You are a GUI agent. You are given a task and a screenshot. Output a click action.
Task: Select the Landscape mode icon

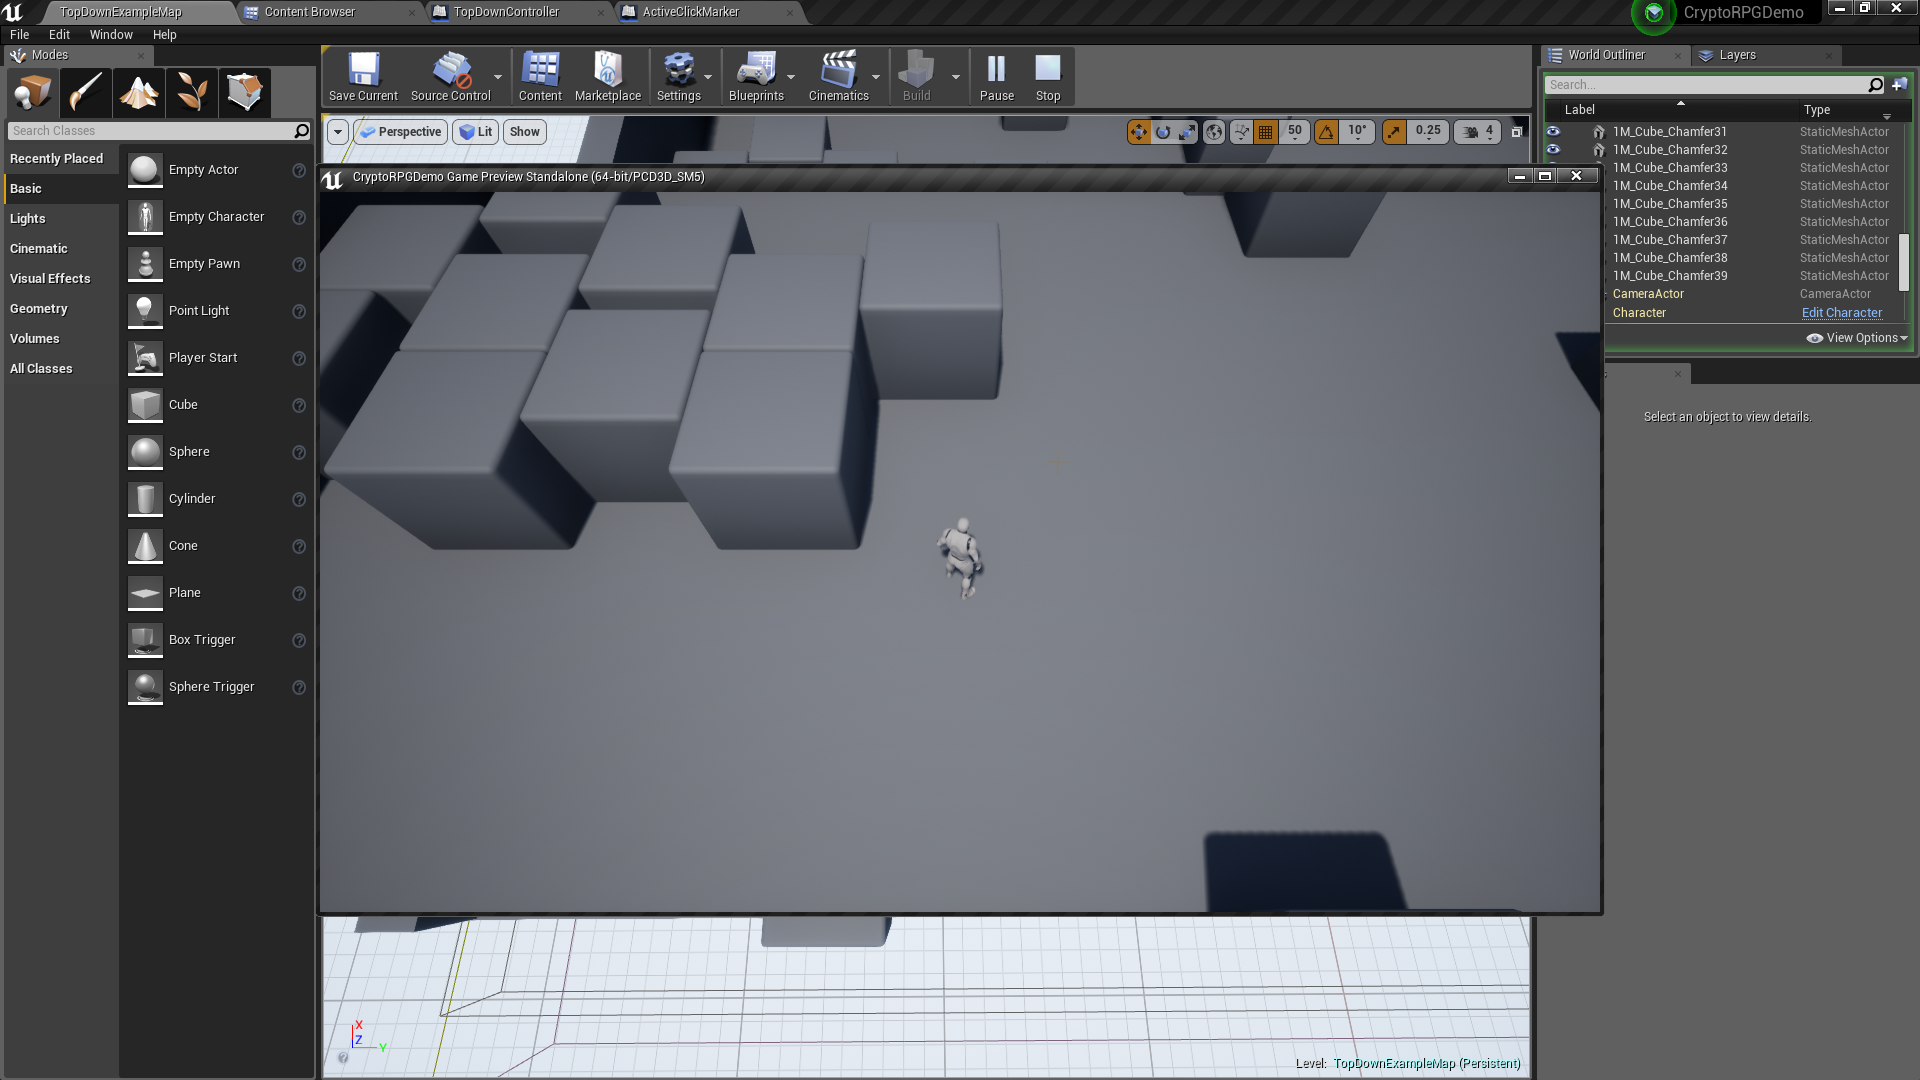[x=139, y=93]
